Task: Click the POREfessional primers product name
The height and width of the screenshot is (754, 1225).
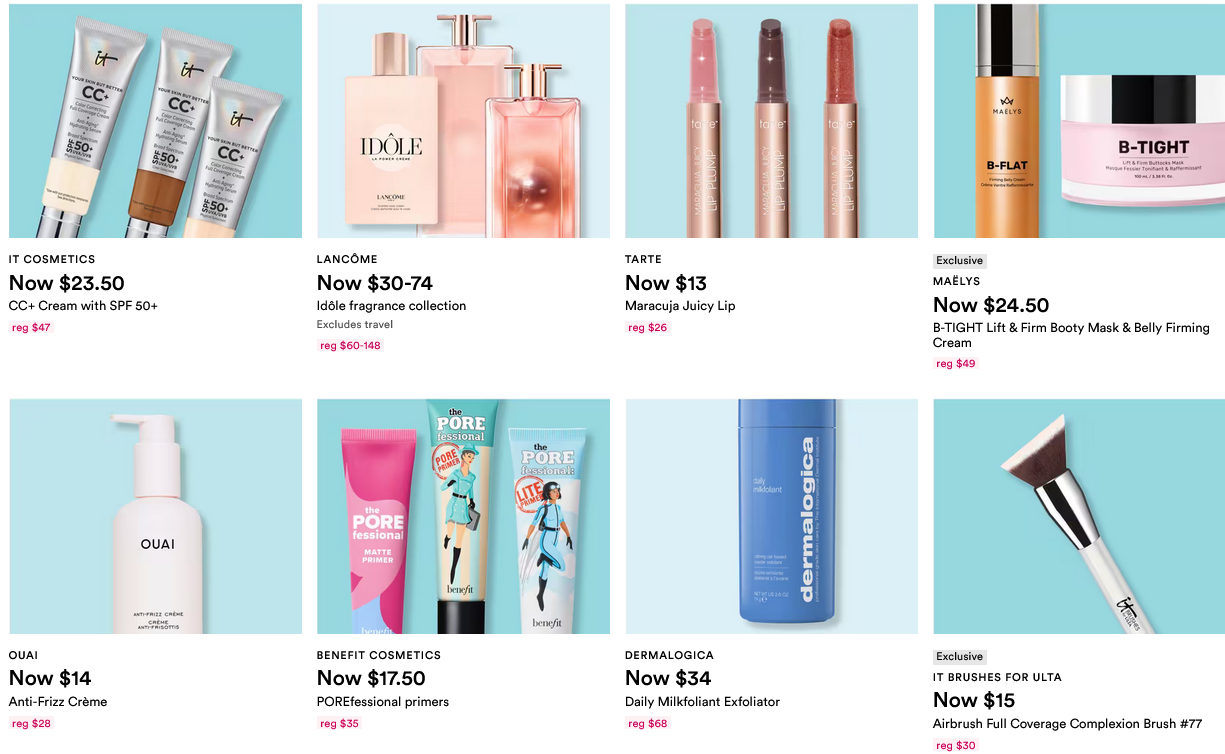Action: (x=383, y=702)
